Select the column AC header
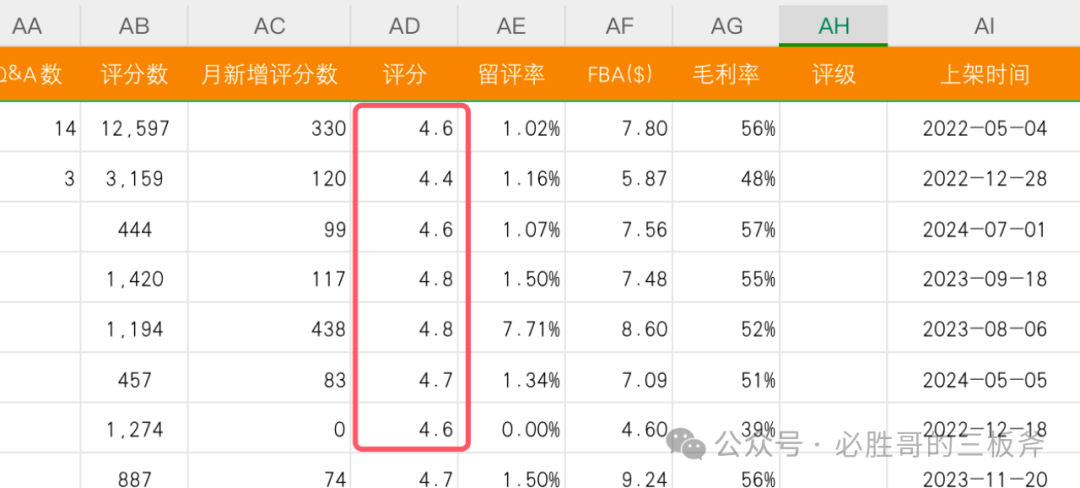1080x488 pixels. [x=269, y=25]
